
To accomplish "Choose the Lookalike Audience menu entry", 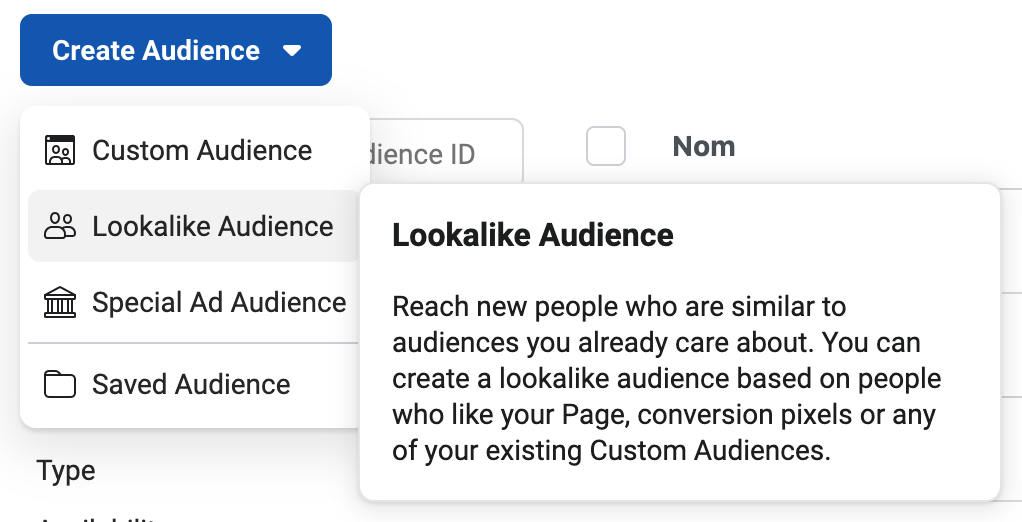I will (212, 227).
